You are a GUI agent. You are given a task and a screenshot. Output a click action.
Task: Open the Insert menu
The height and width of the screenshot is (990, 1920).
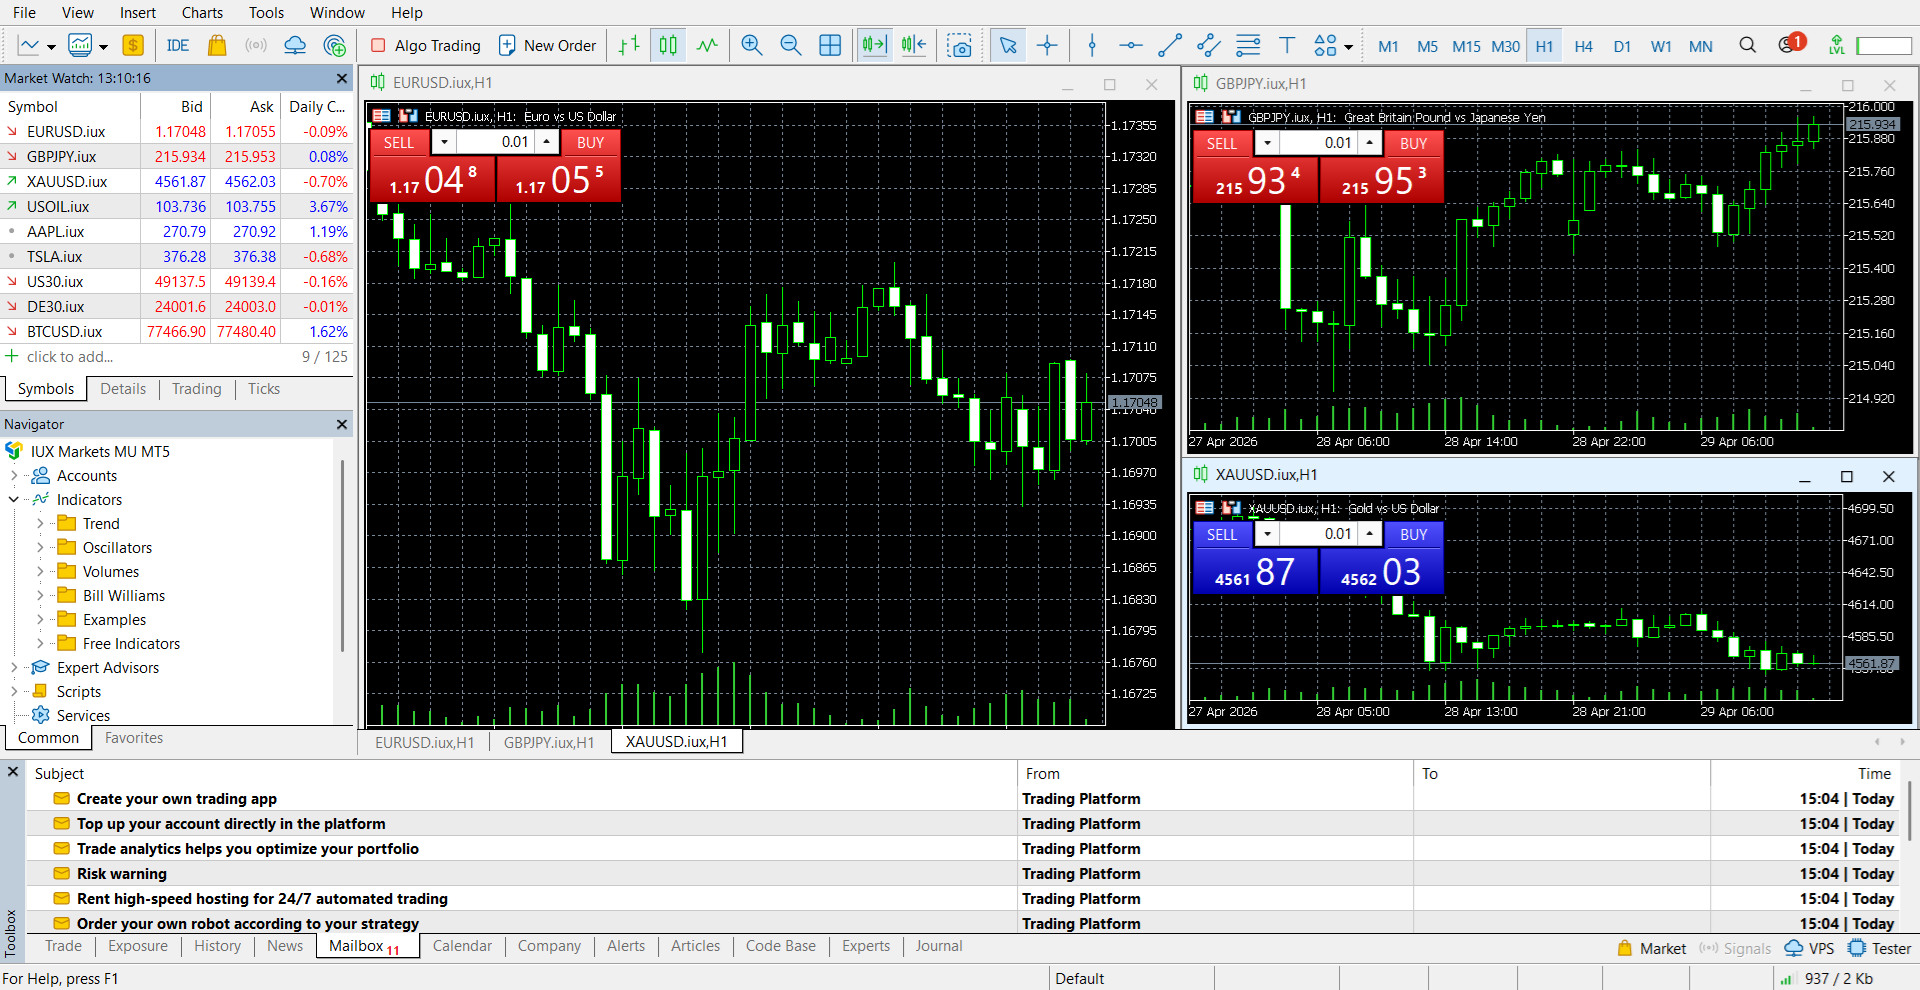click(x=138, y=12)
